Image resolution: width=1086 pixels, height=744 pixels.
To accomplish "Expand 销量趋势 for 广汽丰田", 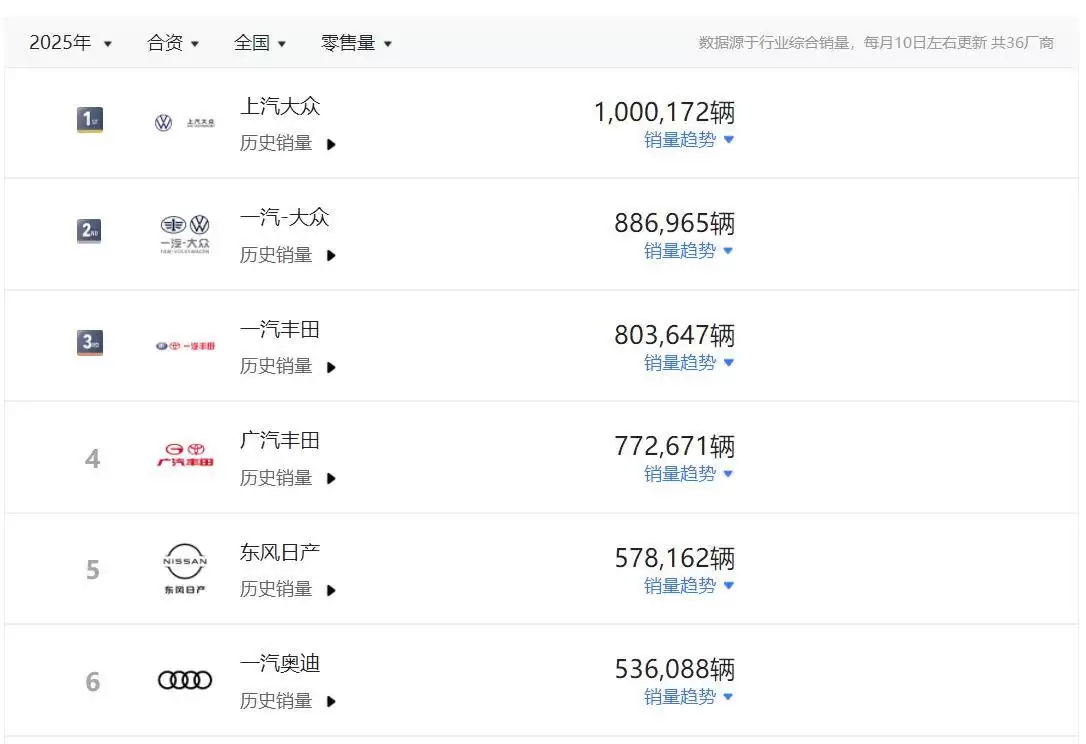I will point(689,473).
